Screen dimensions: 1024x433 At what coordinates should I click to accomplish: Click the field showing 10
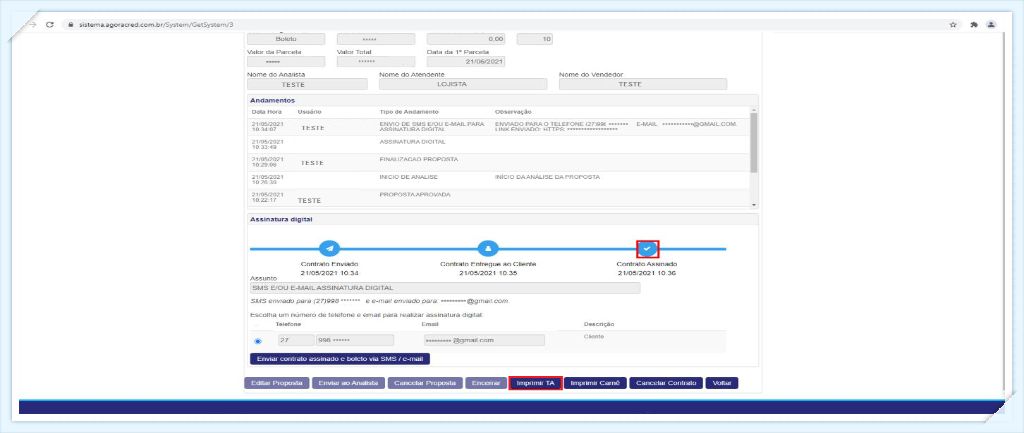[x=535, y=39]
